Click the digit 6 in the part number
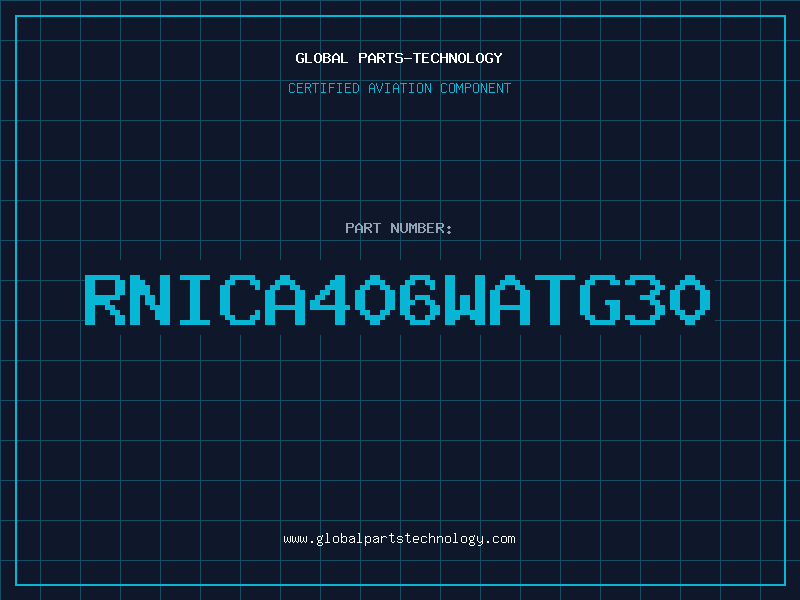 click(420, 300)
